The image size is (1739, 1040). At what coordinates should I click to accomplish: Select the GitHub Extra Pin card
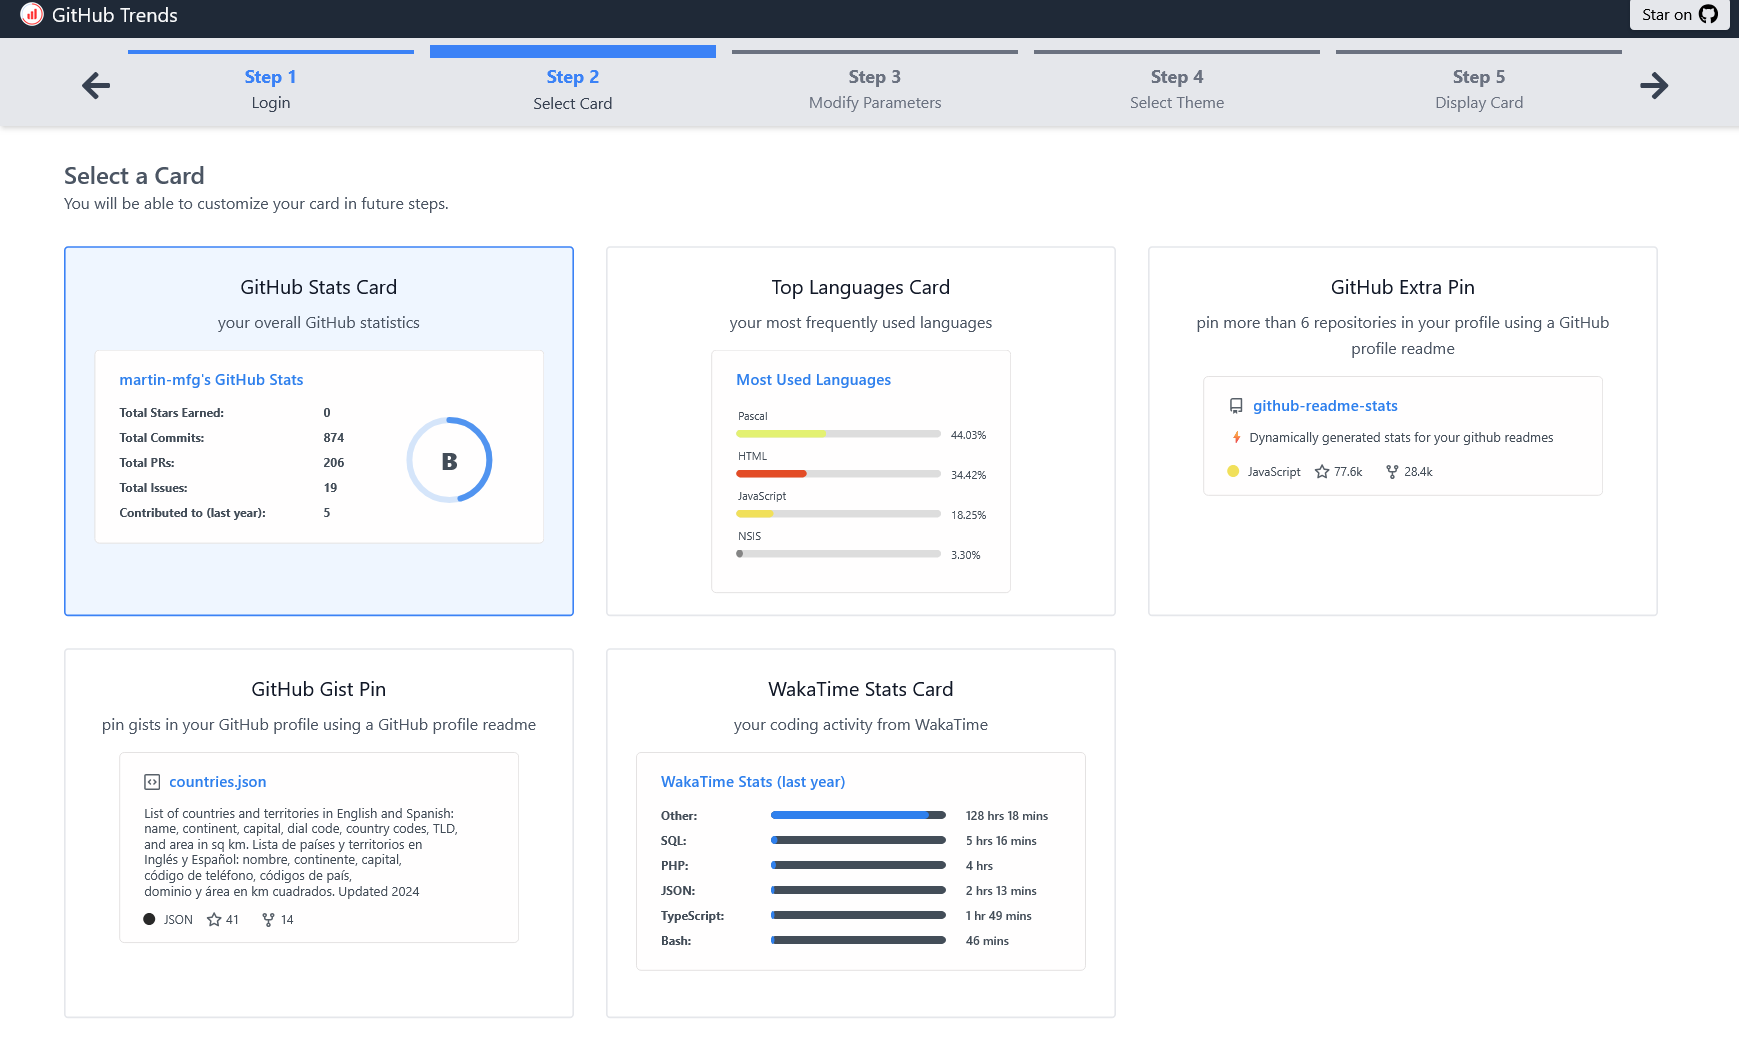(x=1403, y=431)
